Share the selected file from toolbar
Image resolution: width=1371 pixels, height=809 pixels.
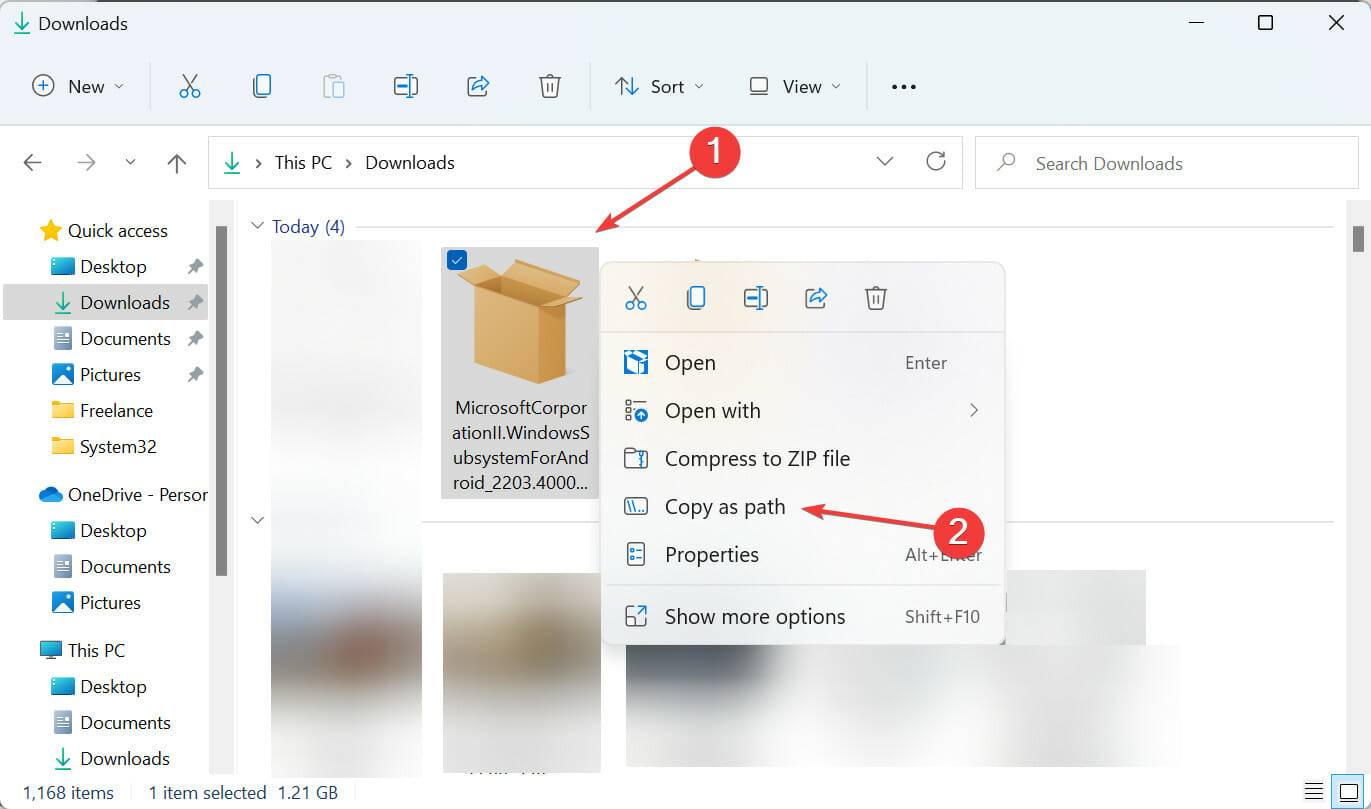pyautogui.click(x=478, y=86)
